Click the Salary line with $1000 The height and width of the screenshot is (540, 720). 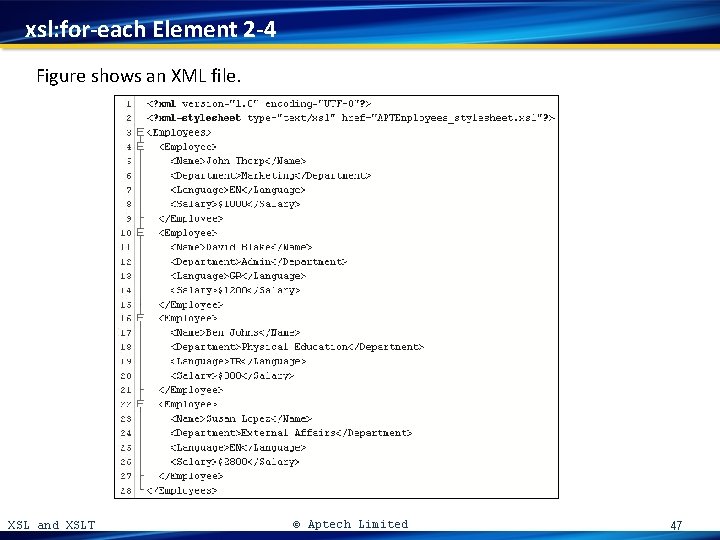tap(235, 204)
